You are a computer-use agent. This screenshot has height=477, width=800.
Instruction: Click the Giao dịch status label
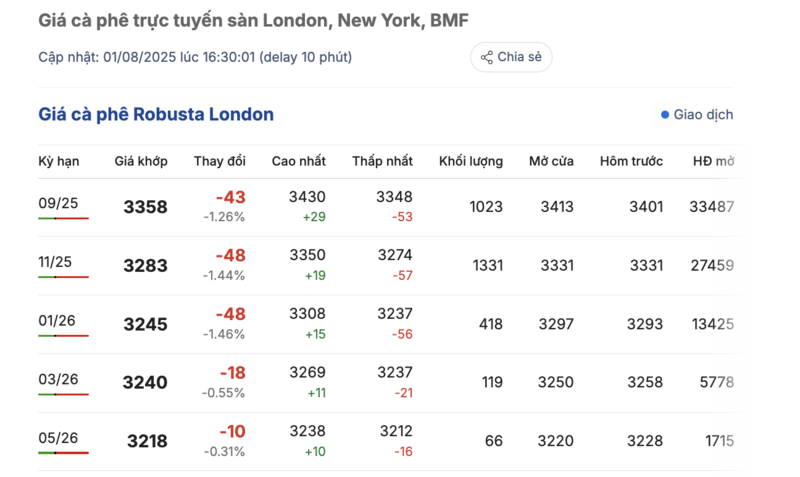coord(703,115)
